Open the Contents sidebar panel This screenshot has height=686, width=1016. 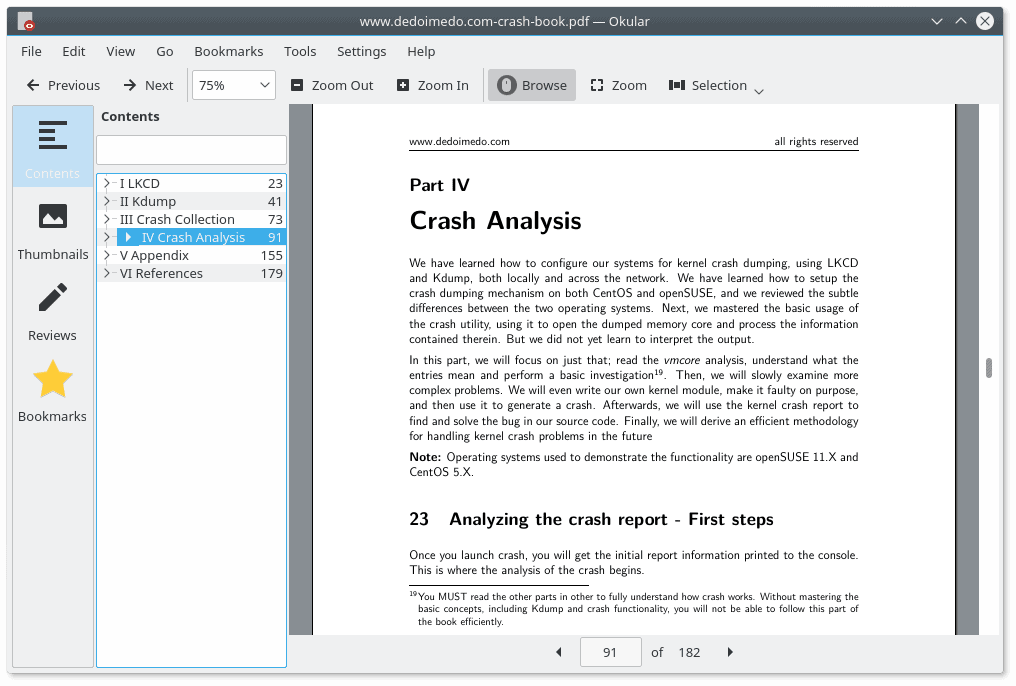(x=52, y=147)
